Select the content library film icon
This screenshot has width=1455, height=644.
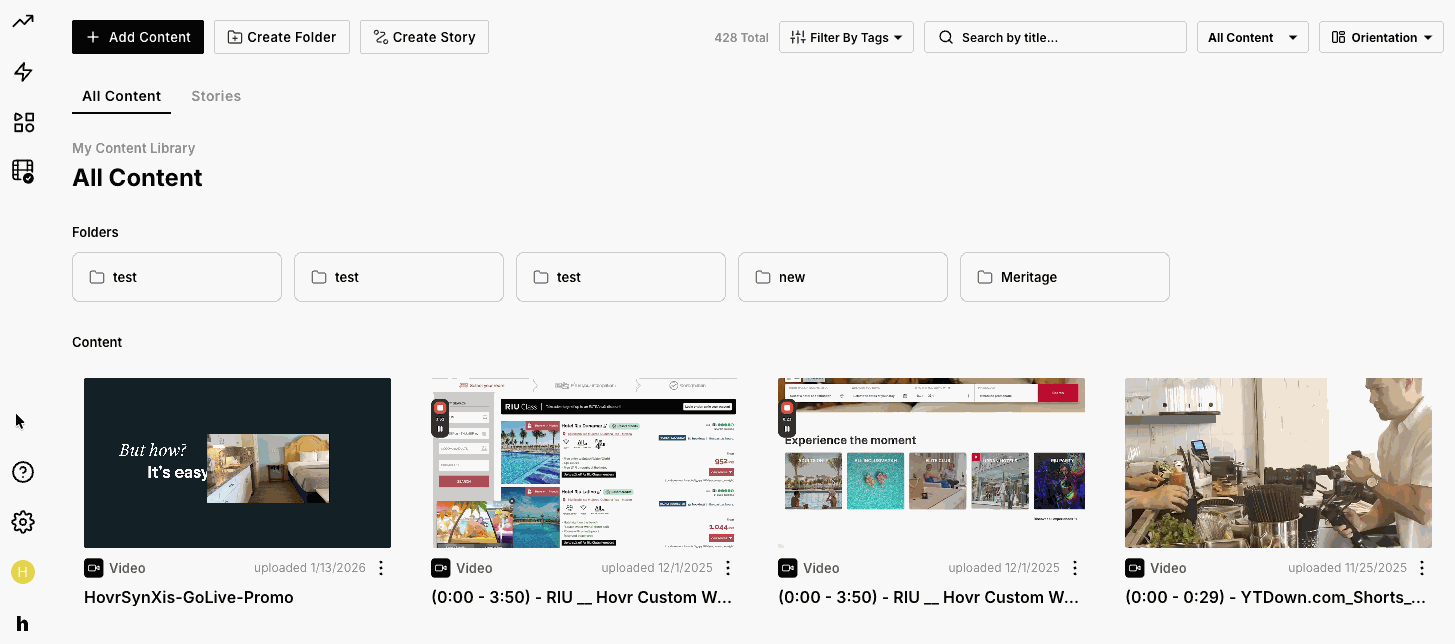pyautogui.click(x=23, y=171)
